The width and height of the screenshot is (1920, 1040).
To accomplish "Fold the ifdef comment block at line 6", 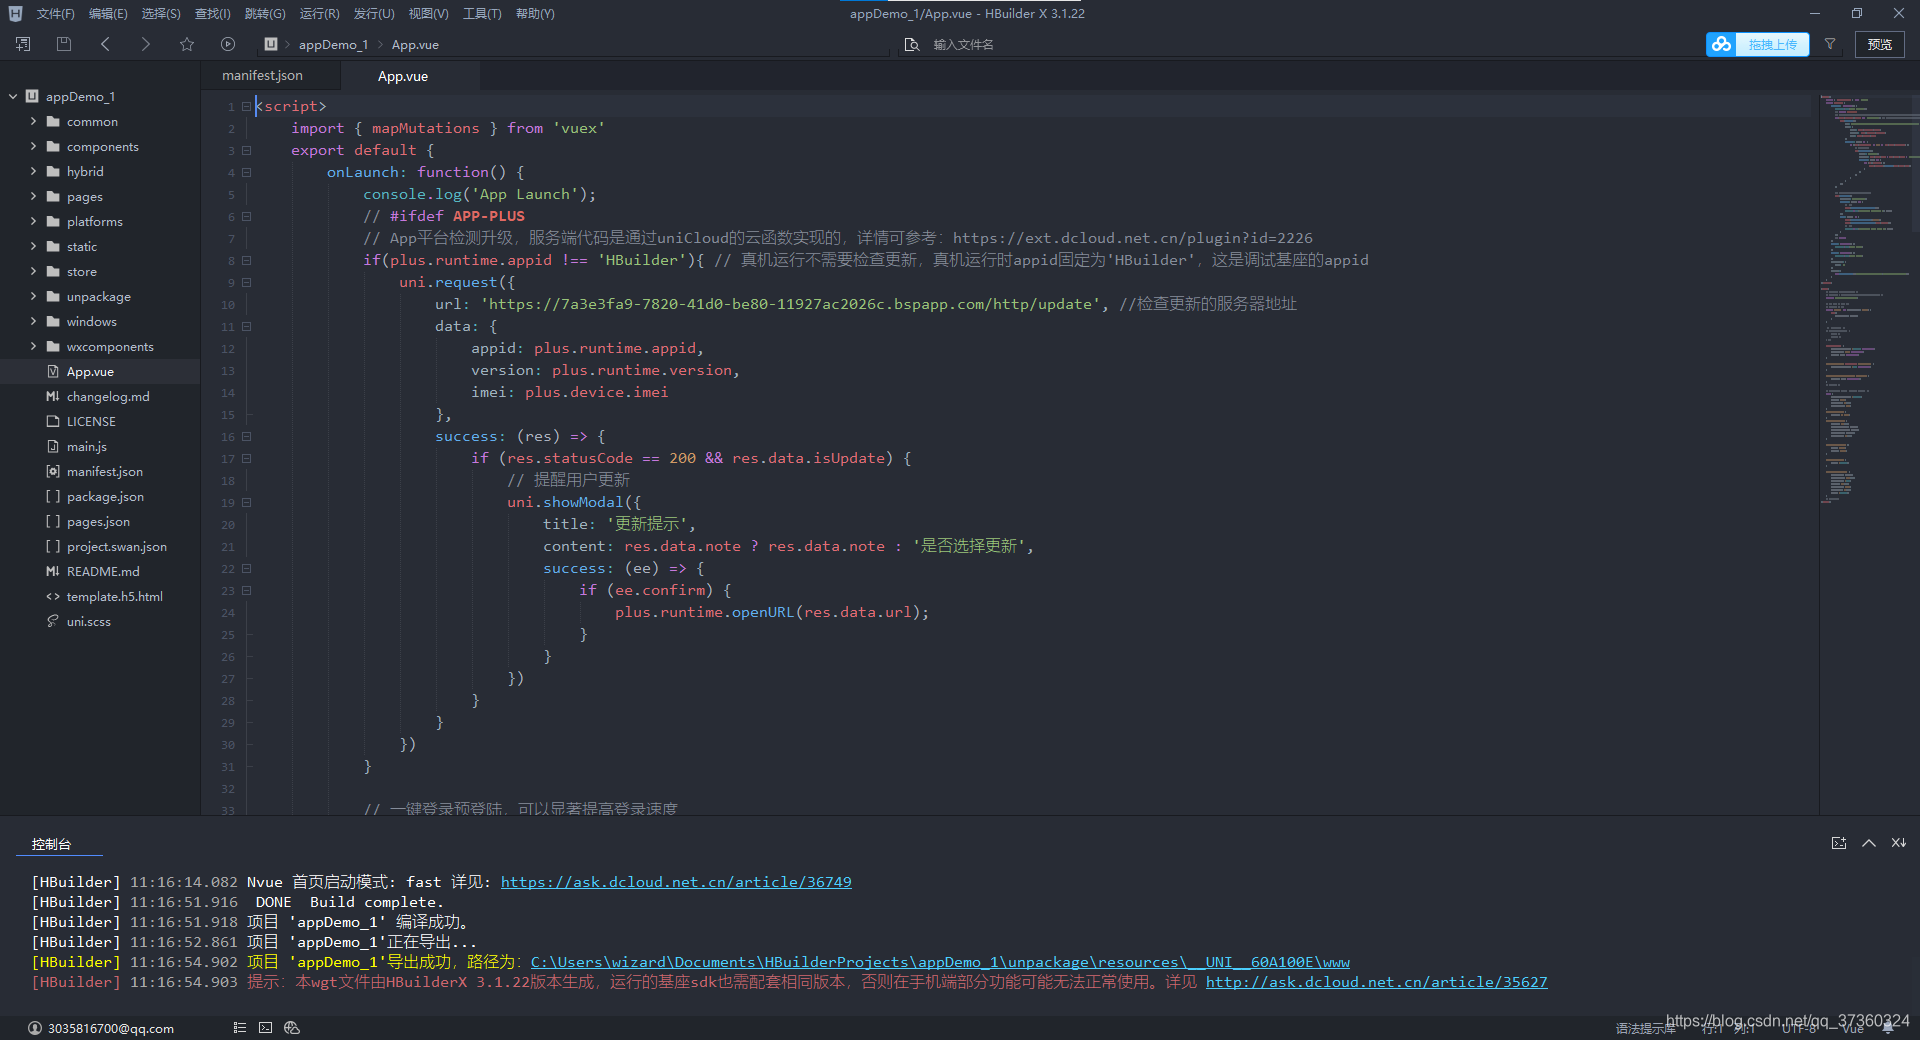I will click(x=246, y=216).
